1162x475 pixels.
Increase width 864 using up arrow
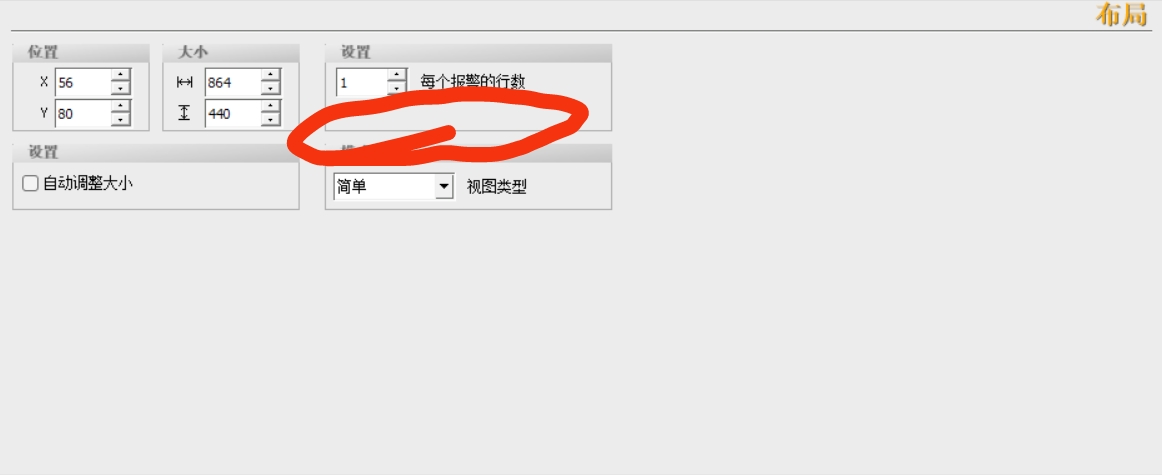(x=271, y=76)
